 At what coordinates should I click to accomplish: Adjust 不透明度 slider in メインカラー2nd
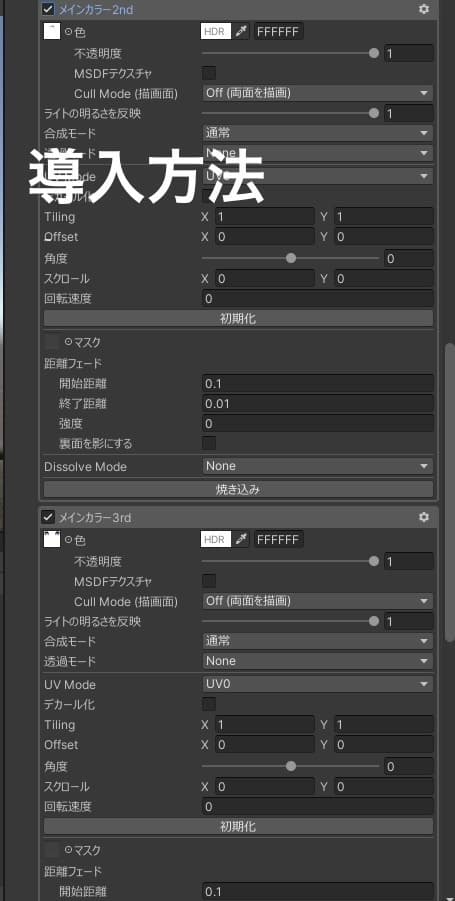tap(291, 53)
